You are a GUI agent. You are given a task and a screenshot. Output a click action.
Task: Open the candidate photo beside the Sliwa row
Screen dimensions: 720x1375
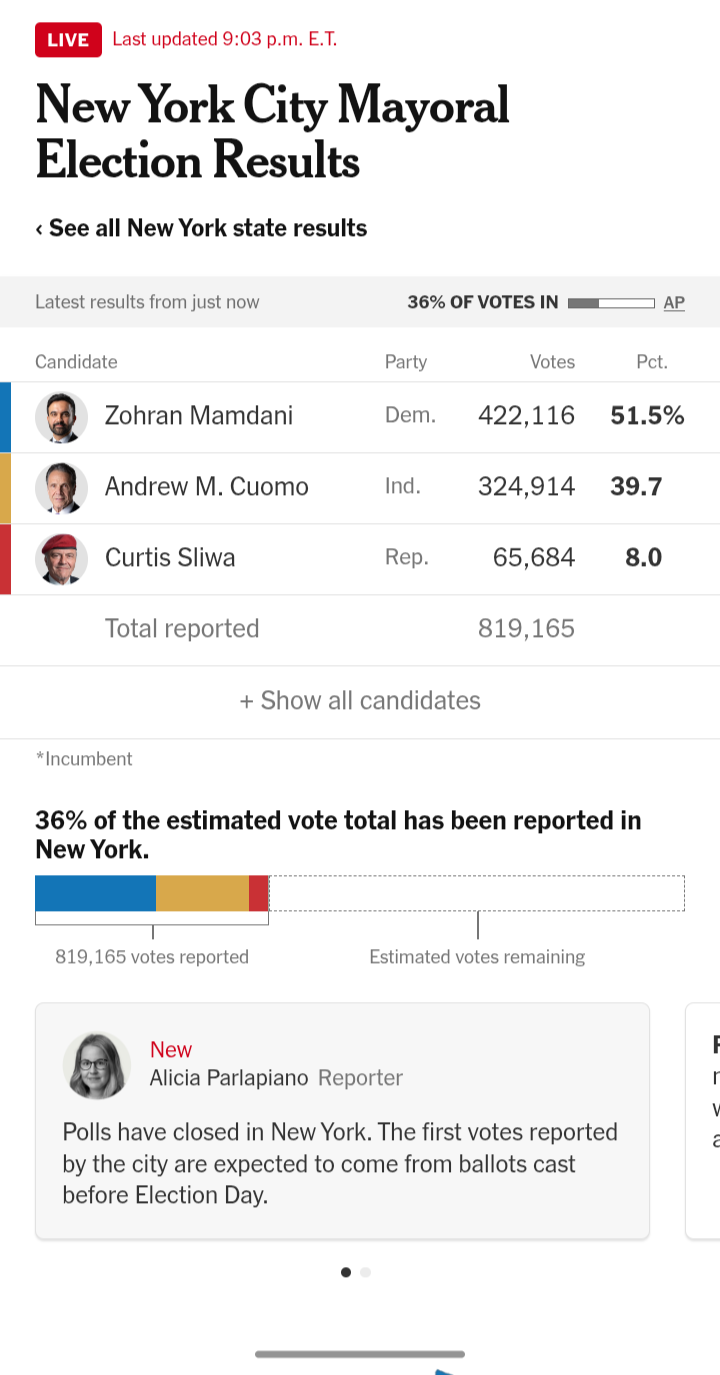click(62, 559)
